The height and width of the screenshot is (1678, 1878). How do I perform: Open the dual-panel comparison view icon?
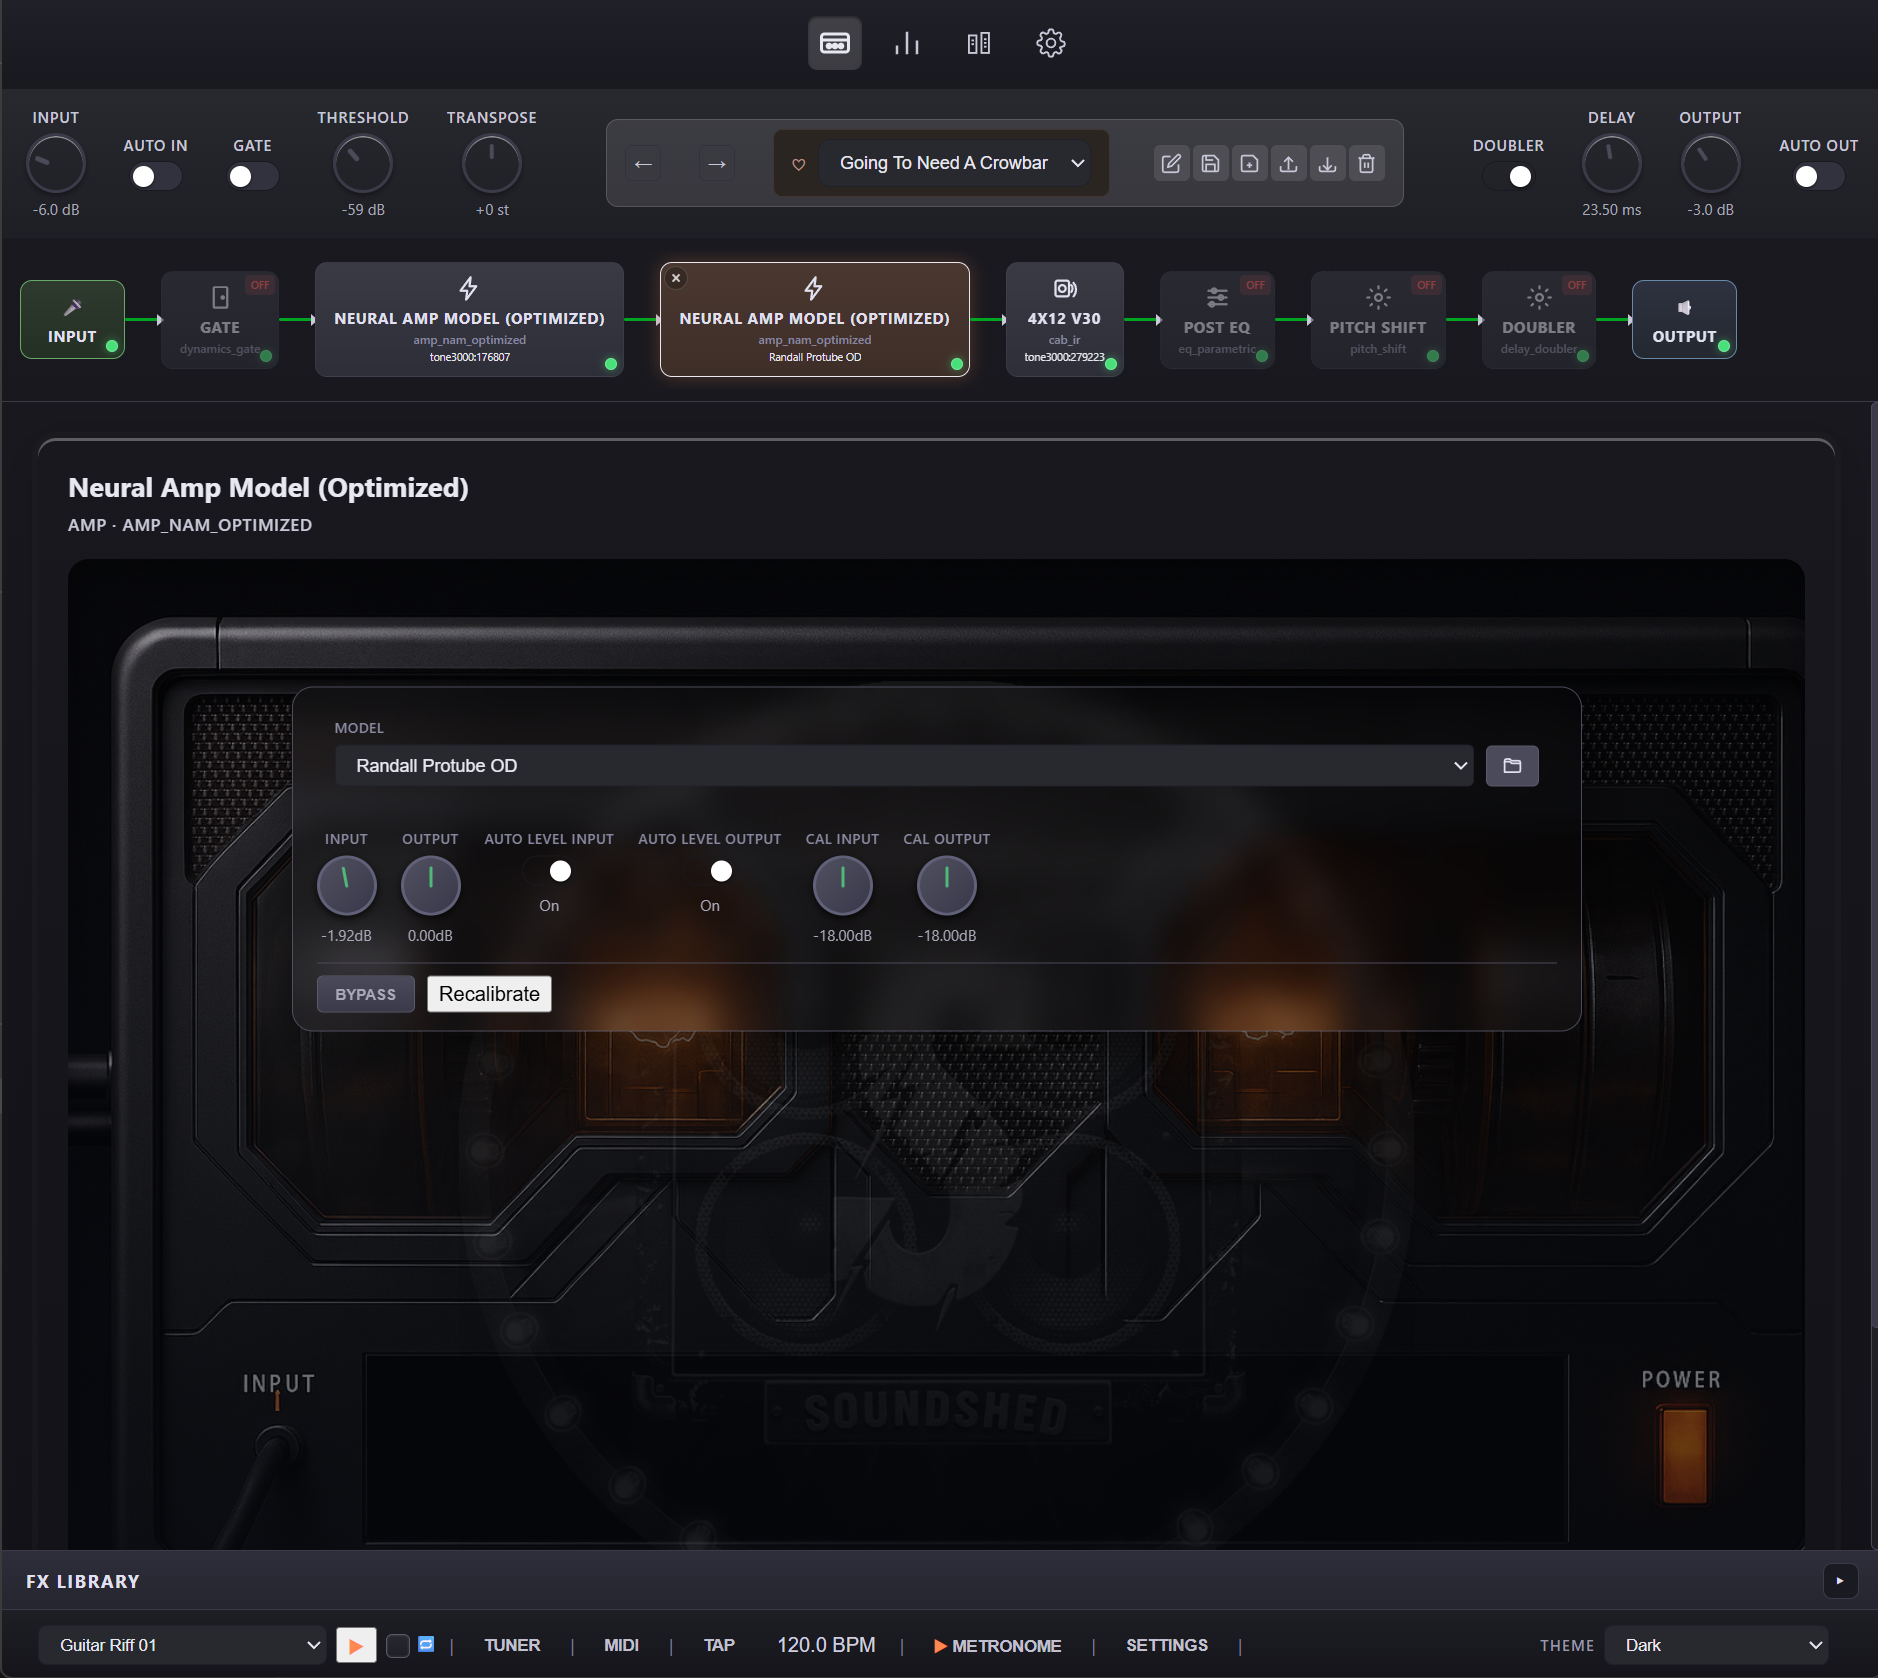click(x=977, y=43)
